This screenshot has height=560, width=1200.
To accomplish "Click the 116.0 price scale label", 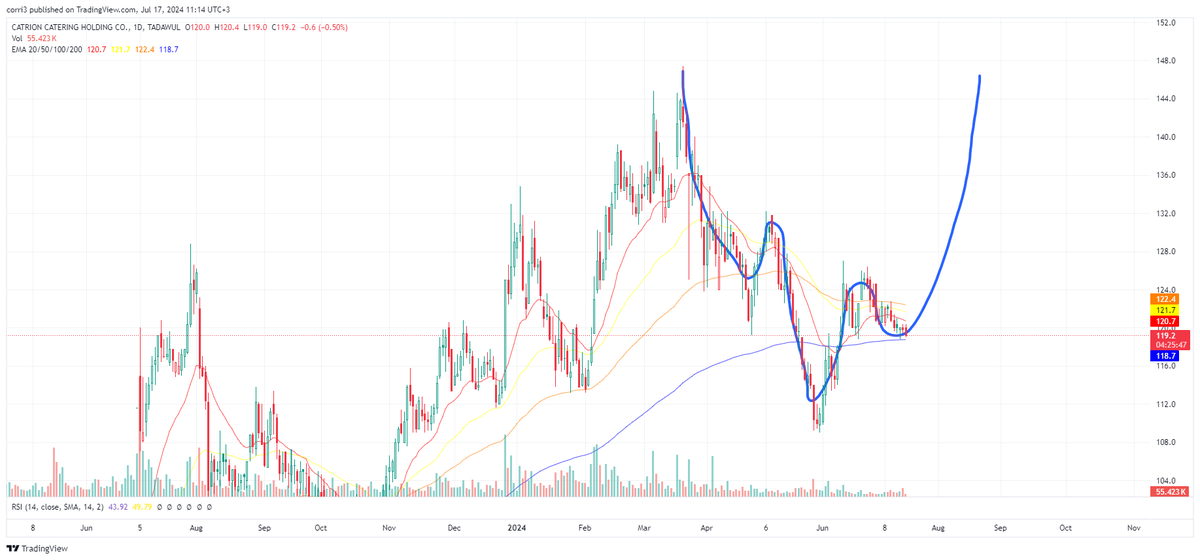I will click(x=1167, y=367).
